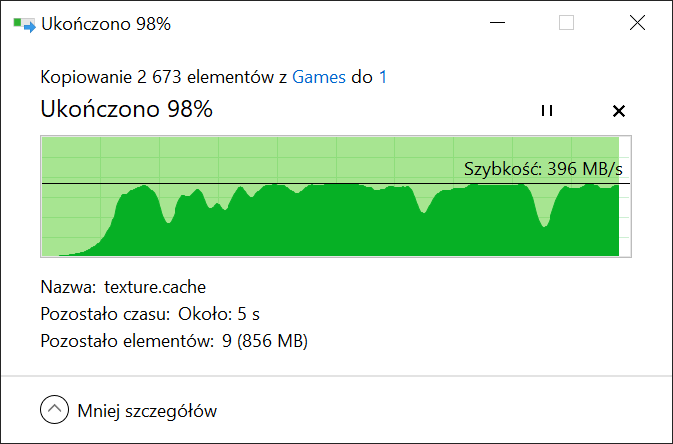Click the window title "Ukończono 98%" text
Image resolution: width=673 pixels, height=444 pixels.
[x=106, y=24]
